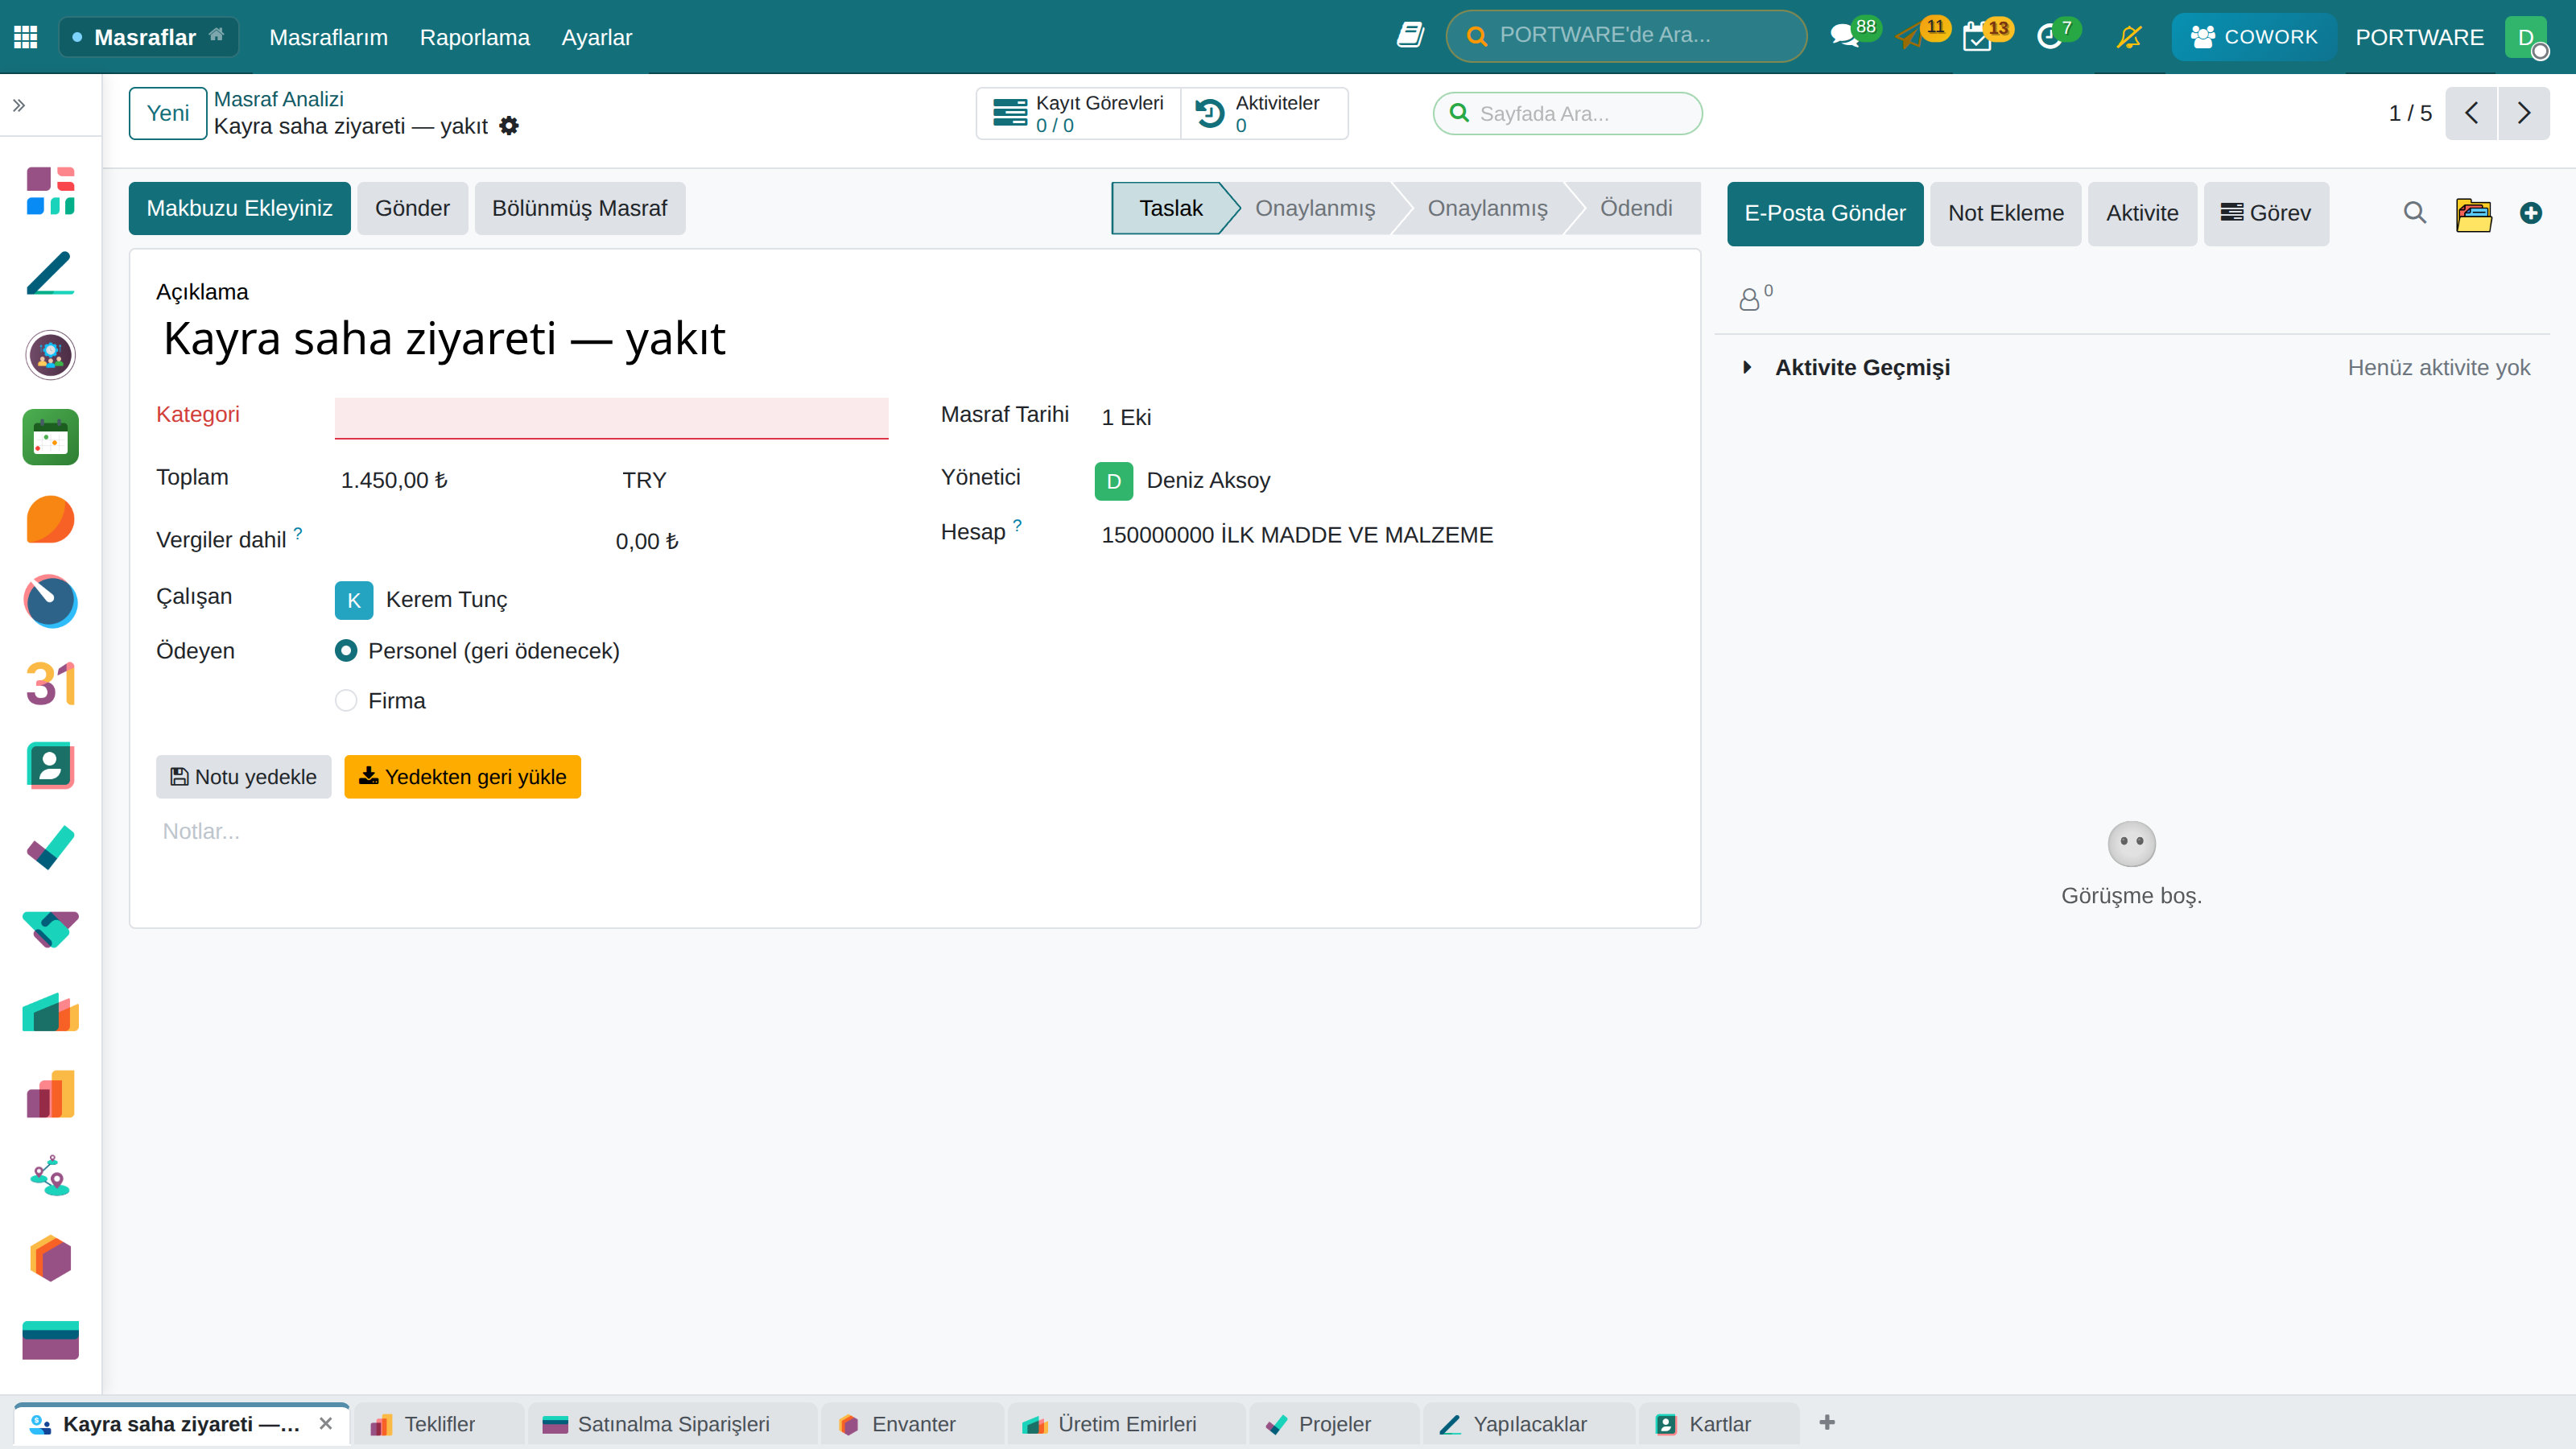Open the Hesap account selection field

1297,535
